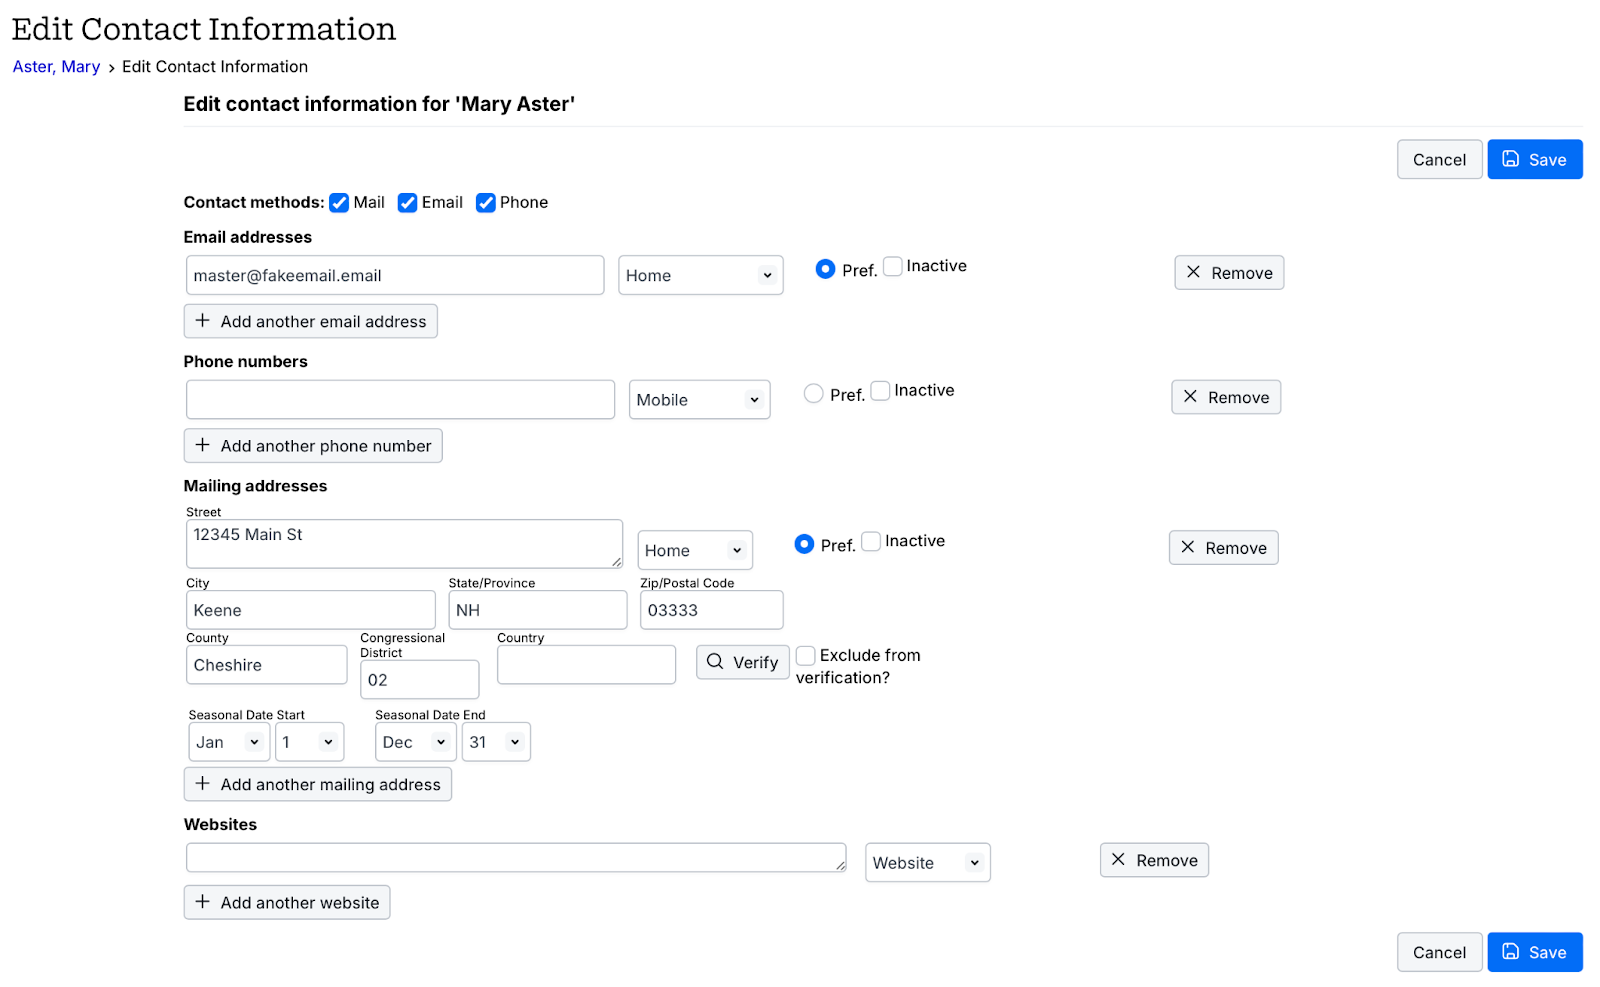Click the Add another email address label
This screenshot has width=1600, height=987.
point(323,322)
